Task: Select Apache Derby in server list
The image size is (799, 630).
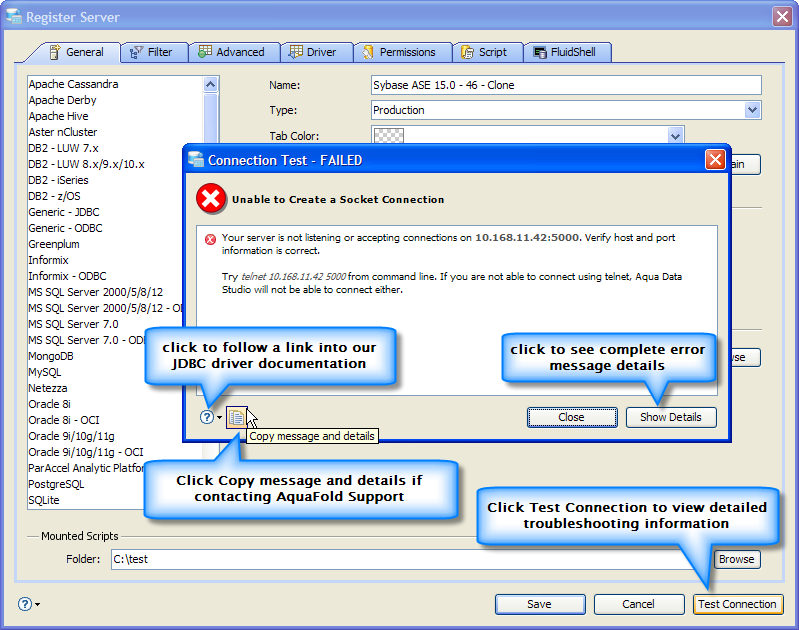Action: click(62, 100)
